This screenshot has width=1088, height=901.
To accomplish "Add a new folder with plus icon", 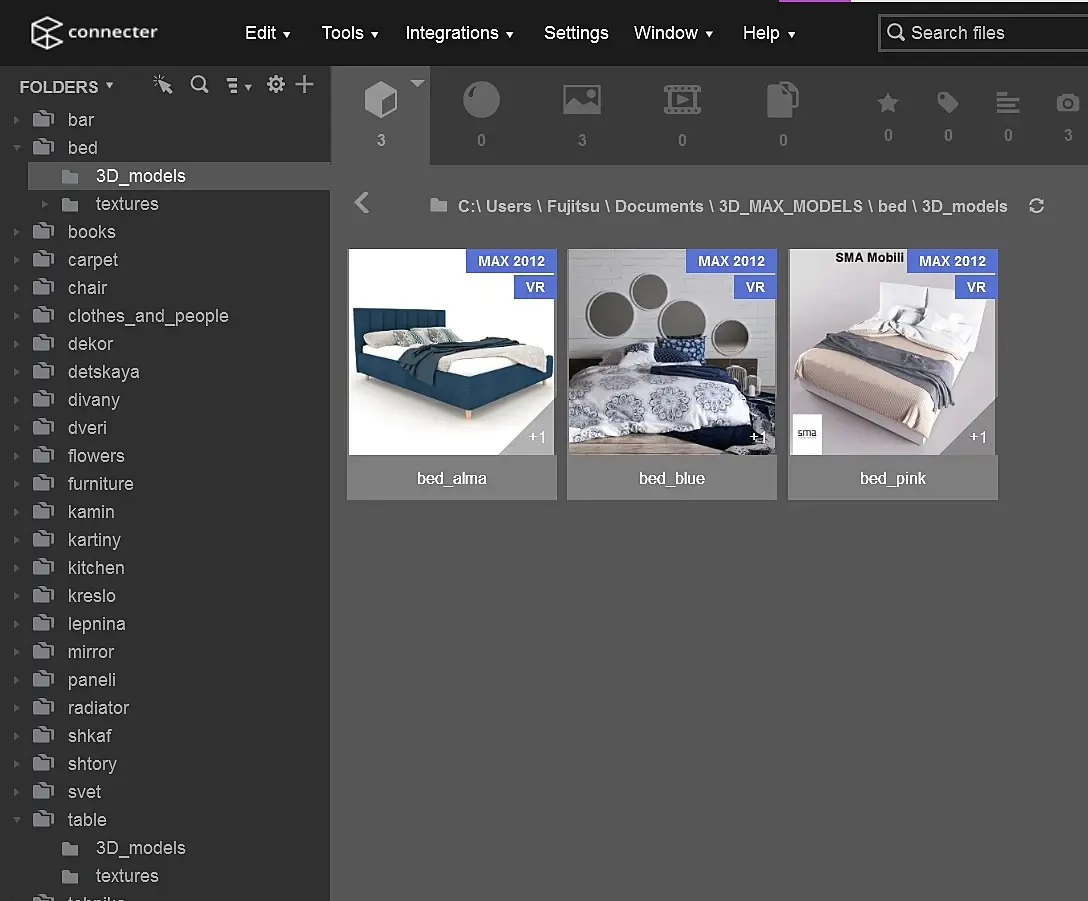I will (x=304, y=85).
